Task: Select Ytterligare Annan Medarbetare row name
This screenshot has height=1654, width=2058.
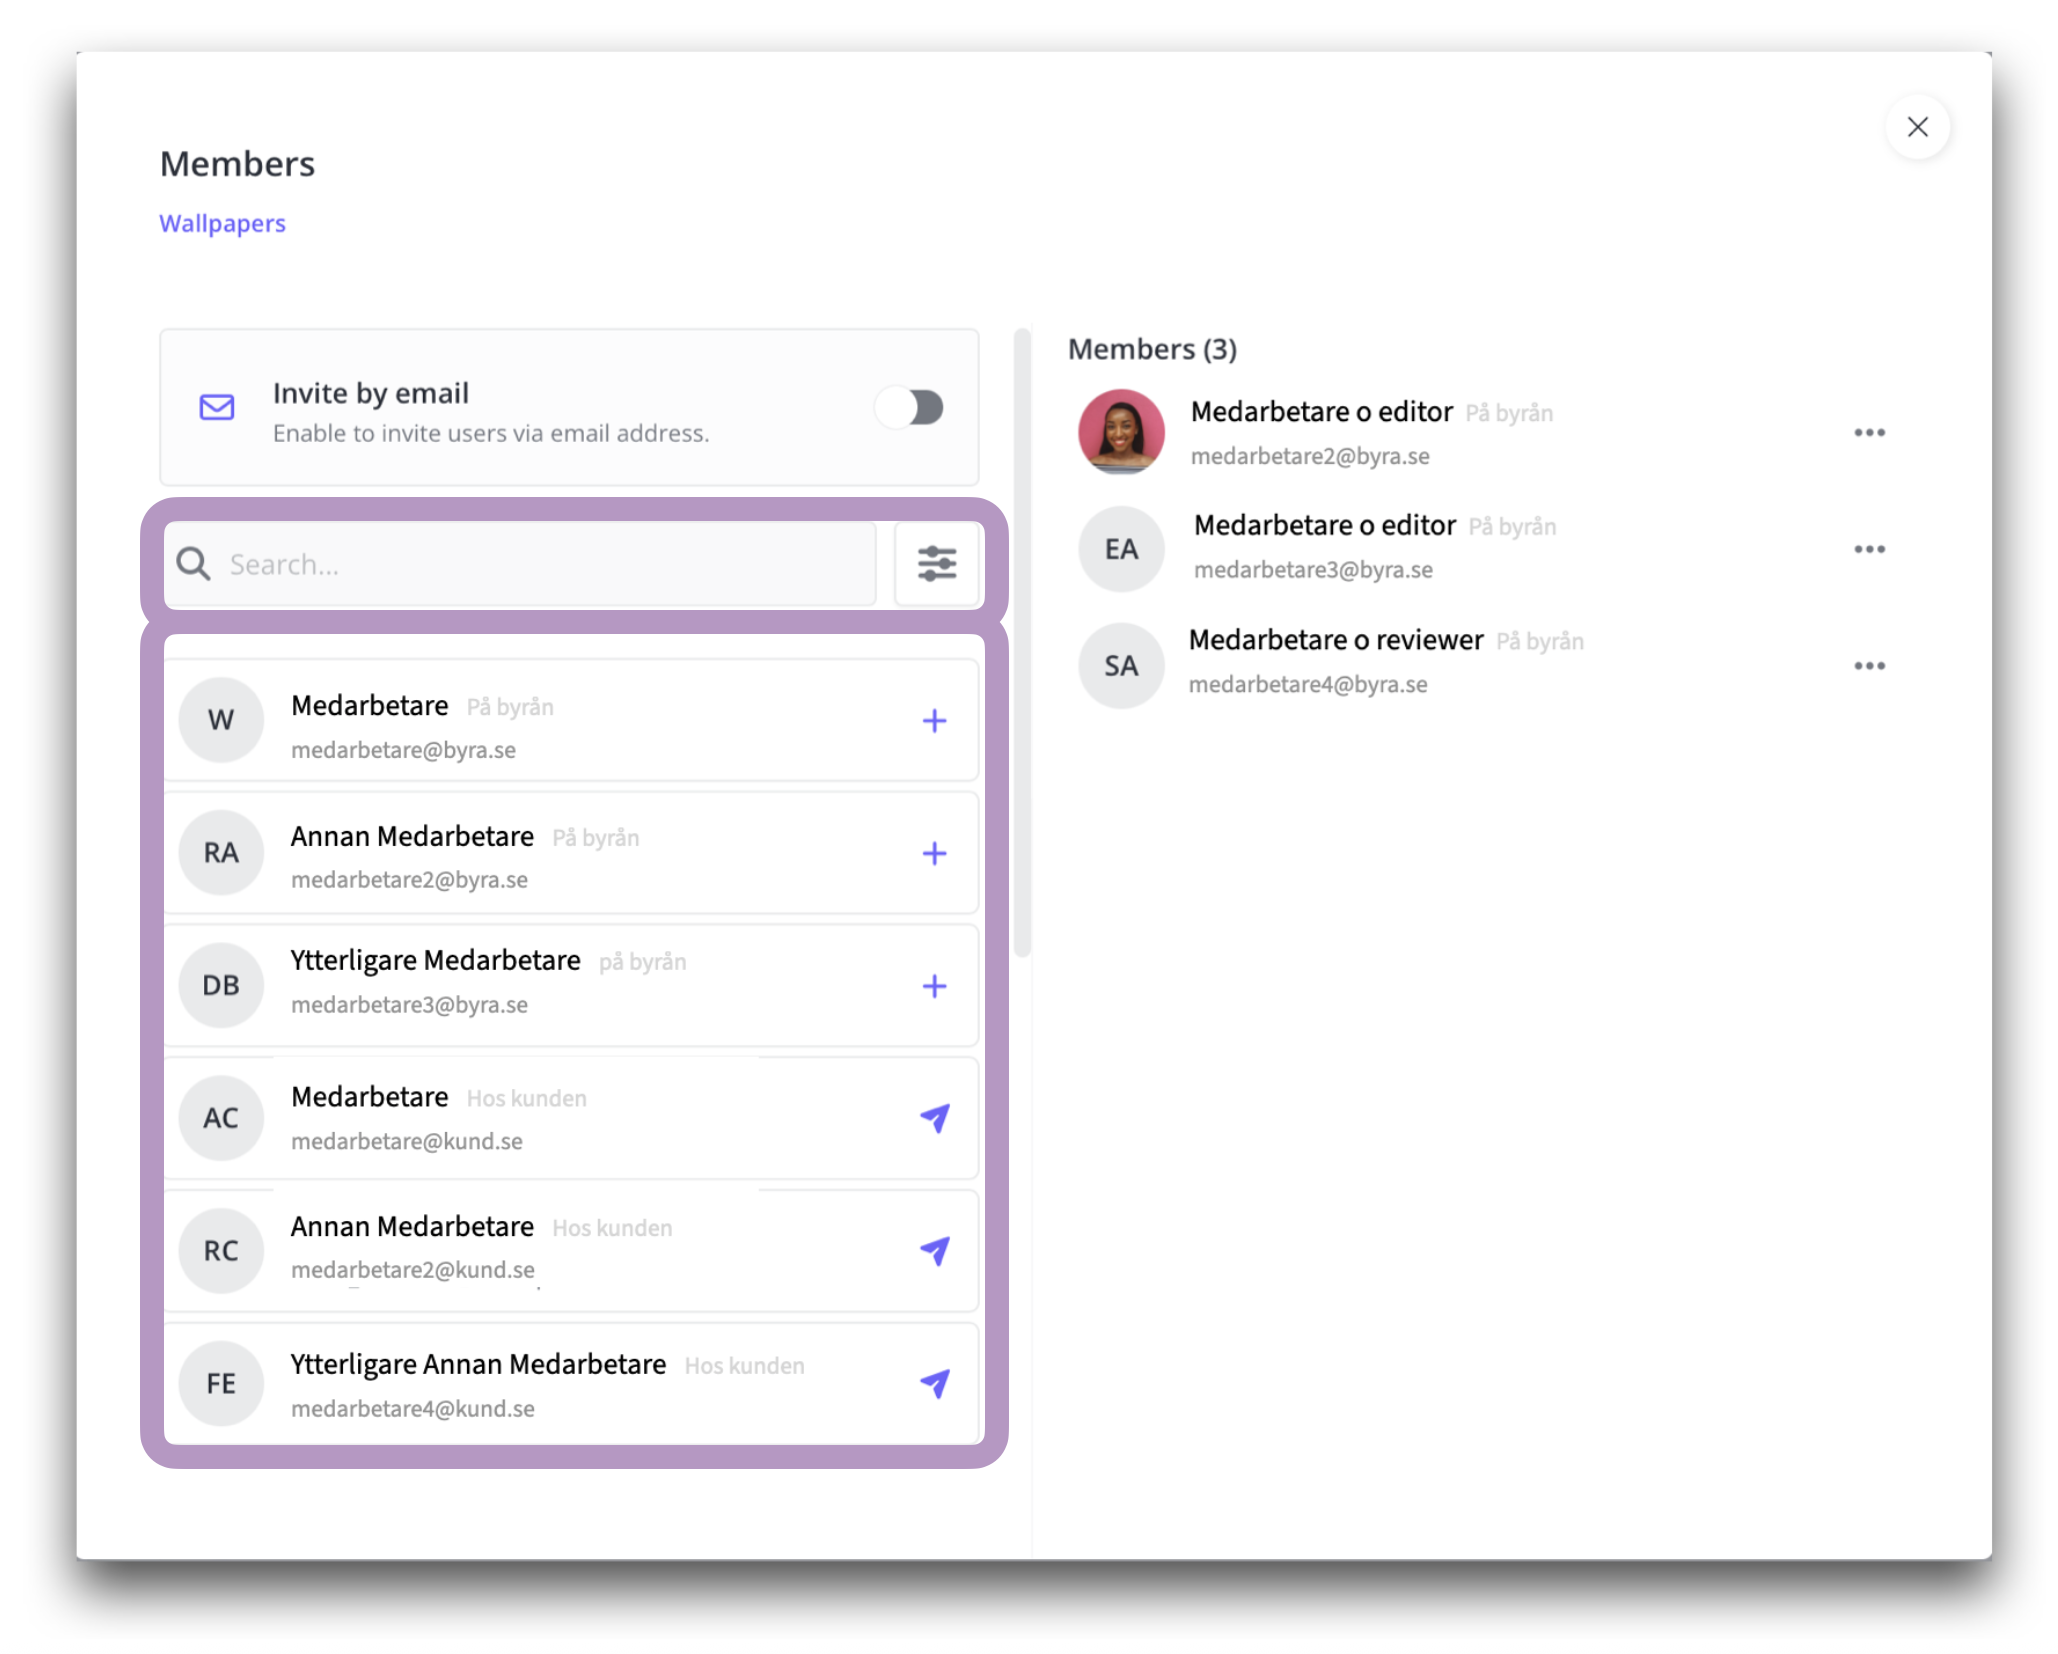Action: (x=478, y=1364)
